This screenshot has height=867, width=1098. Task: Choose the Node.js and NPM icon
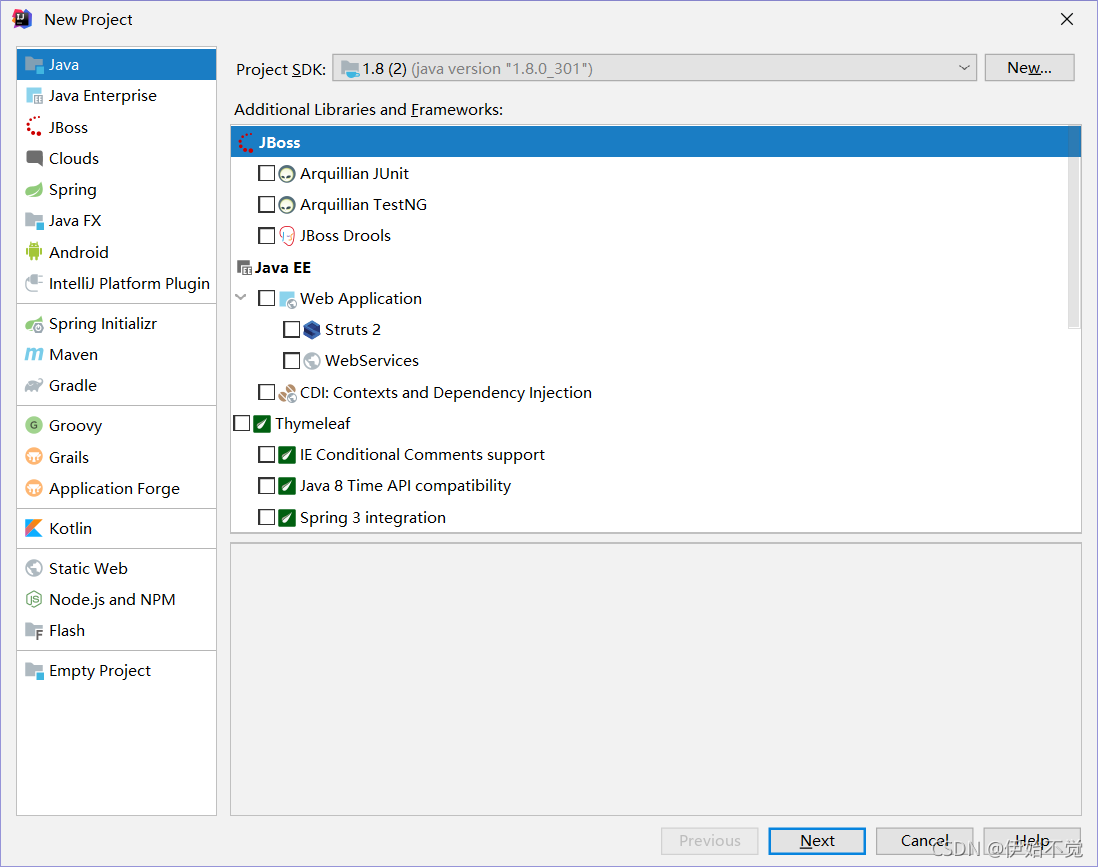pos(34,599)
